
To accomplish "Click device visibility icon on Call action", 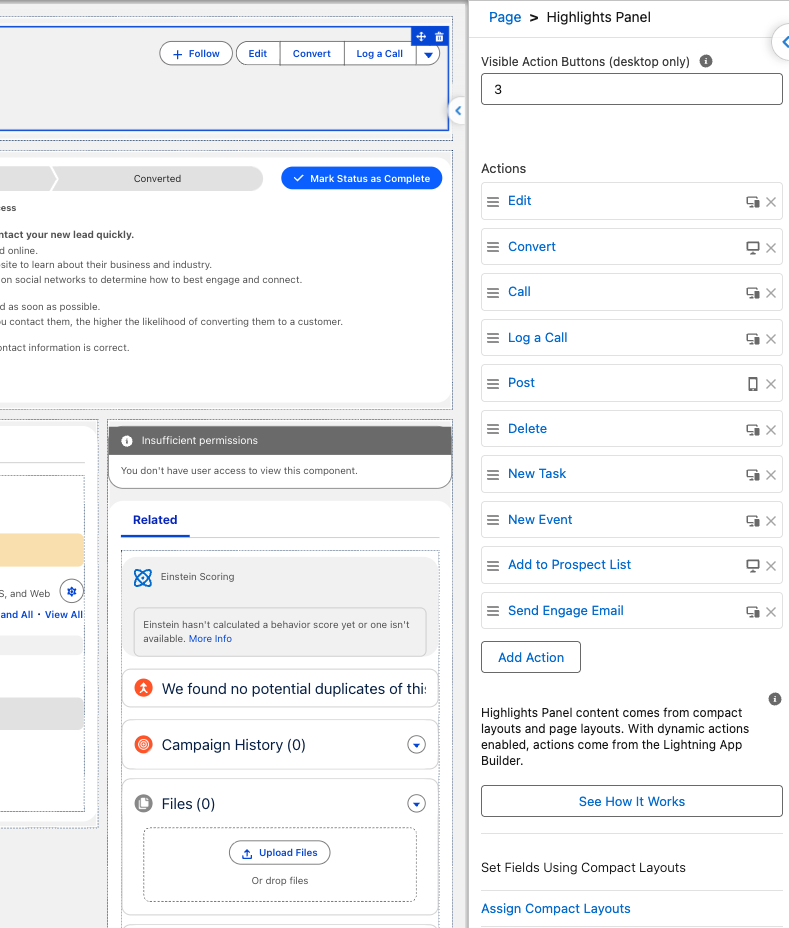I will pos(752,293).
